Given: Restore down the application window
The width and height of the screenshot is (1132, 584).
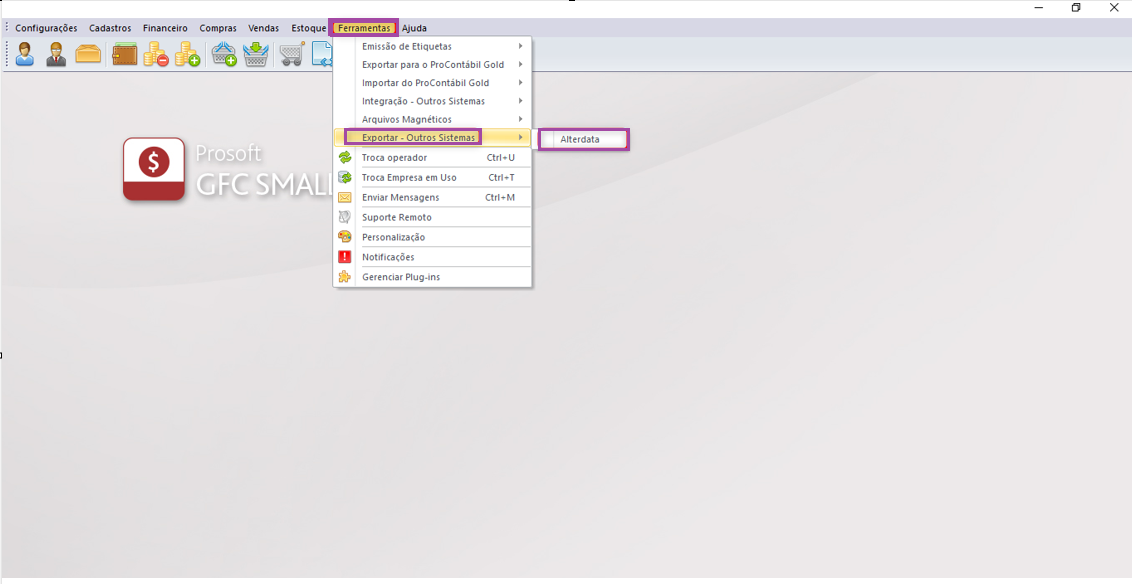Looking at the screenshot, I should (x=1076, y=8).
